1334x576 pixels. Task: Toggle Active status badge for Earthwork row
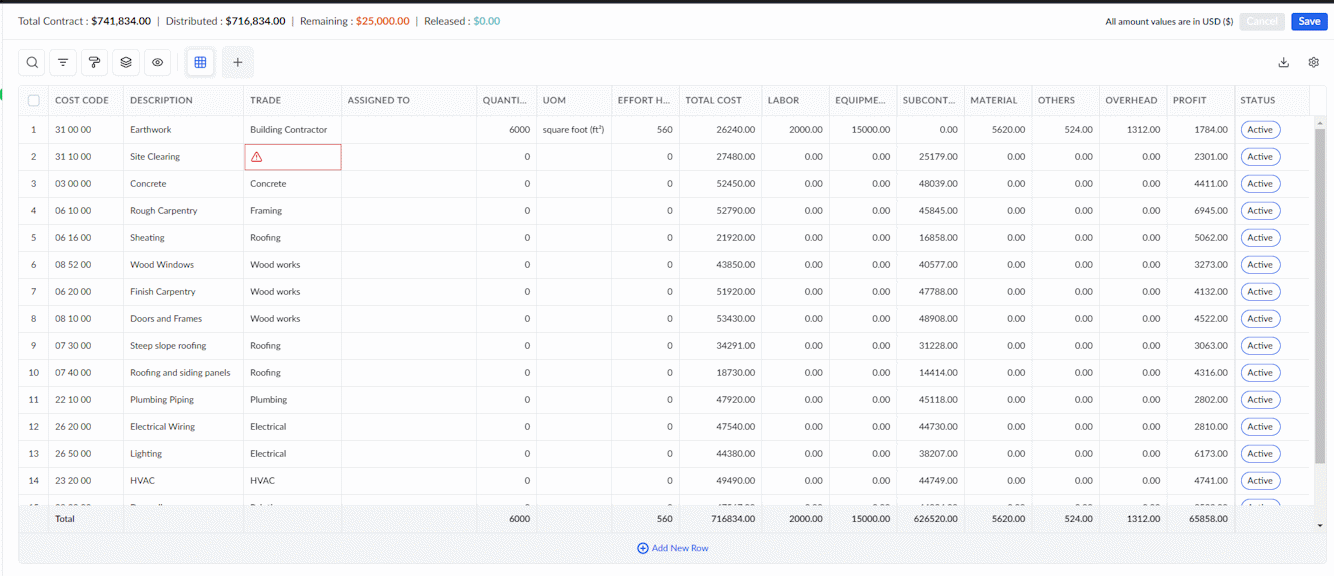coord(1260,130)
